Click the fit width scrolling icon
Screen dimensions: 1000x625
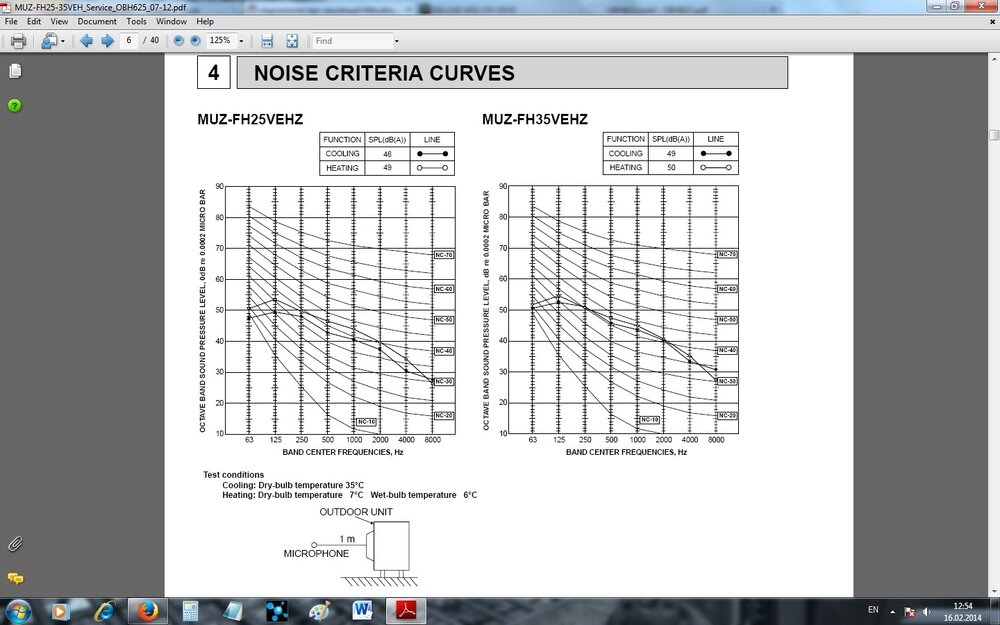tap(267, 41)
